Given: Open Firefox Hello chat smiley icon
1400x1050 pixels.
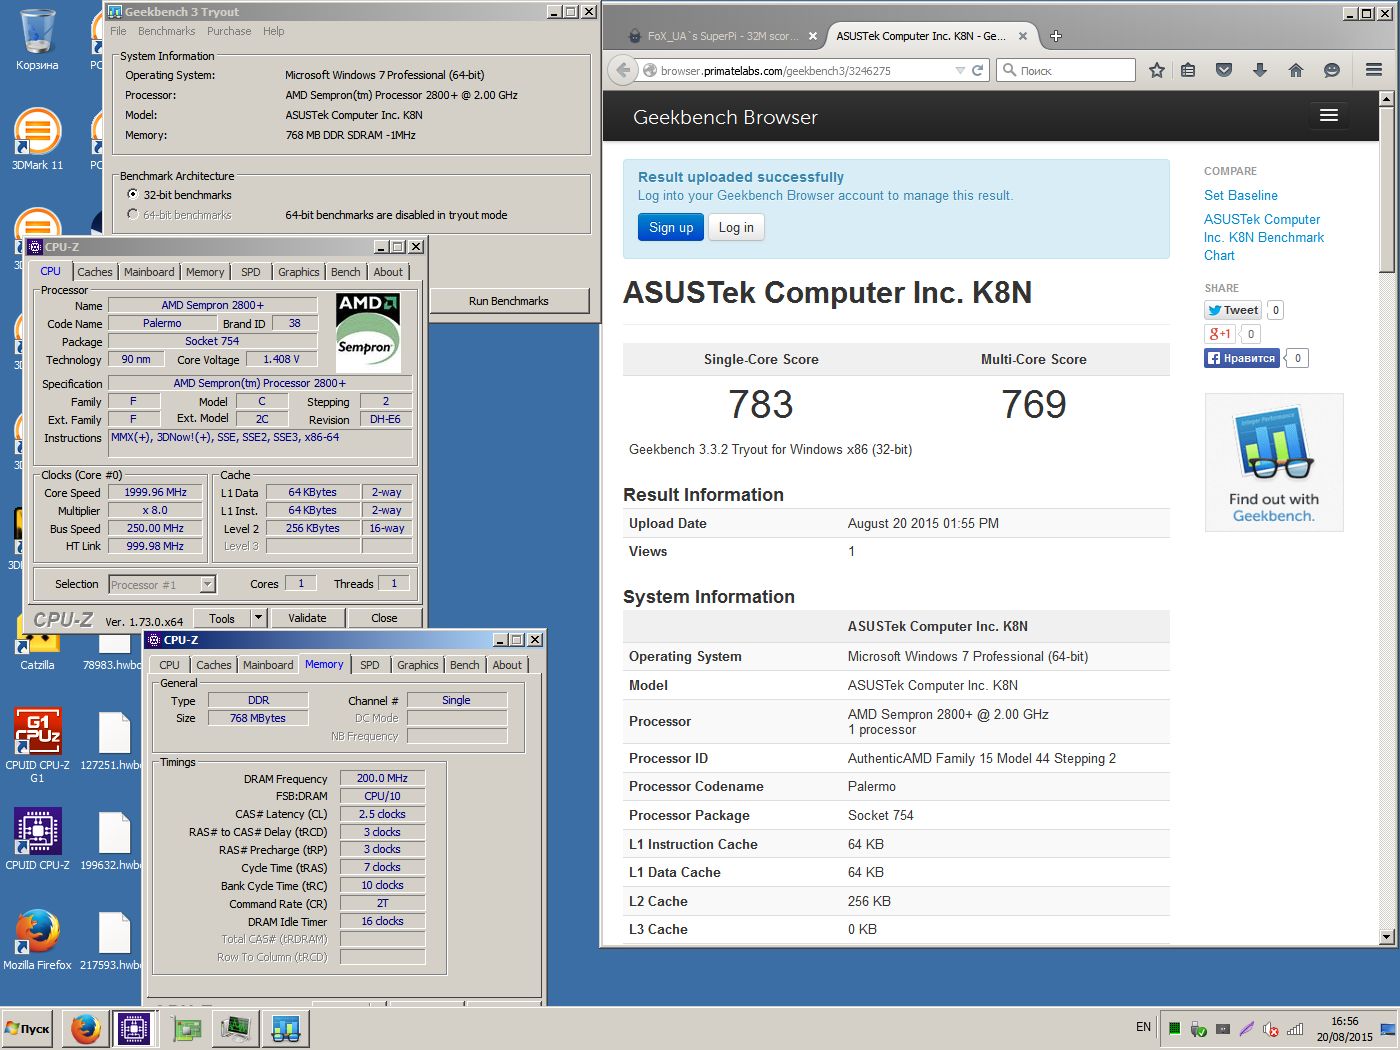Looking at the screenshot, I should [x=1331, y=70].
